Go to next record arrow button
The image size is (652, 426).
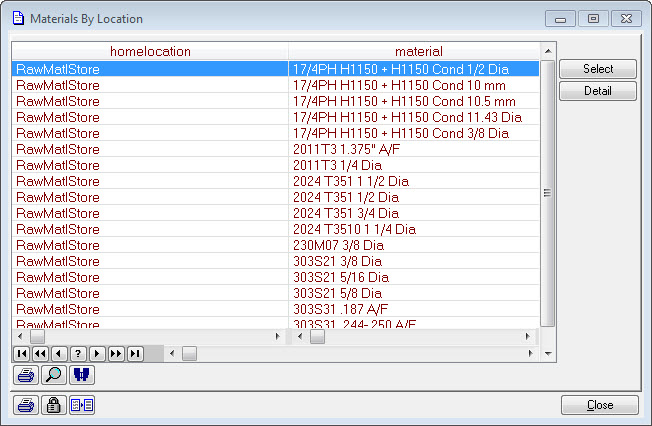point(97,354)
